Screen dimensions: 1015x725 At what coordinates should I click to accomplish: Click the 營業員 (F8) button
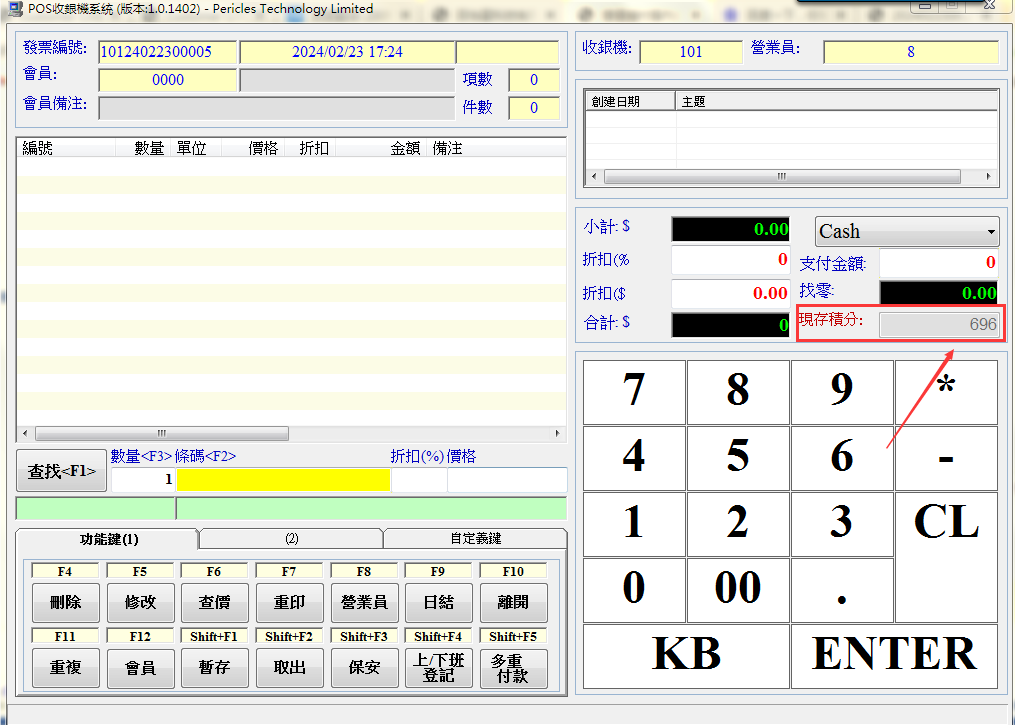click(x=364, y=602)
